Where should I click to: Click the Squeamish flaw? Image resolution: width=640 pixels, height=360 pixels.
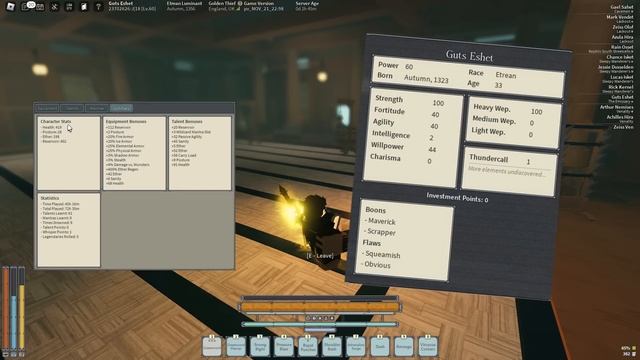(x=381, y=255)
